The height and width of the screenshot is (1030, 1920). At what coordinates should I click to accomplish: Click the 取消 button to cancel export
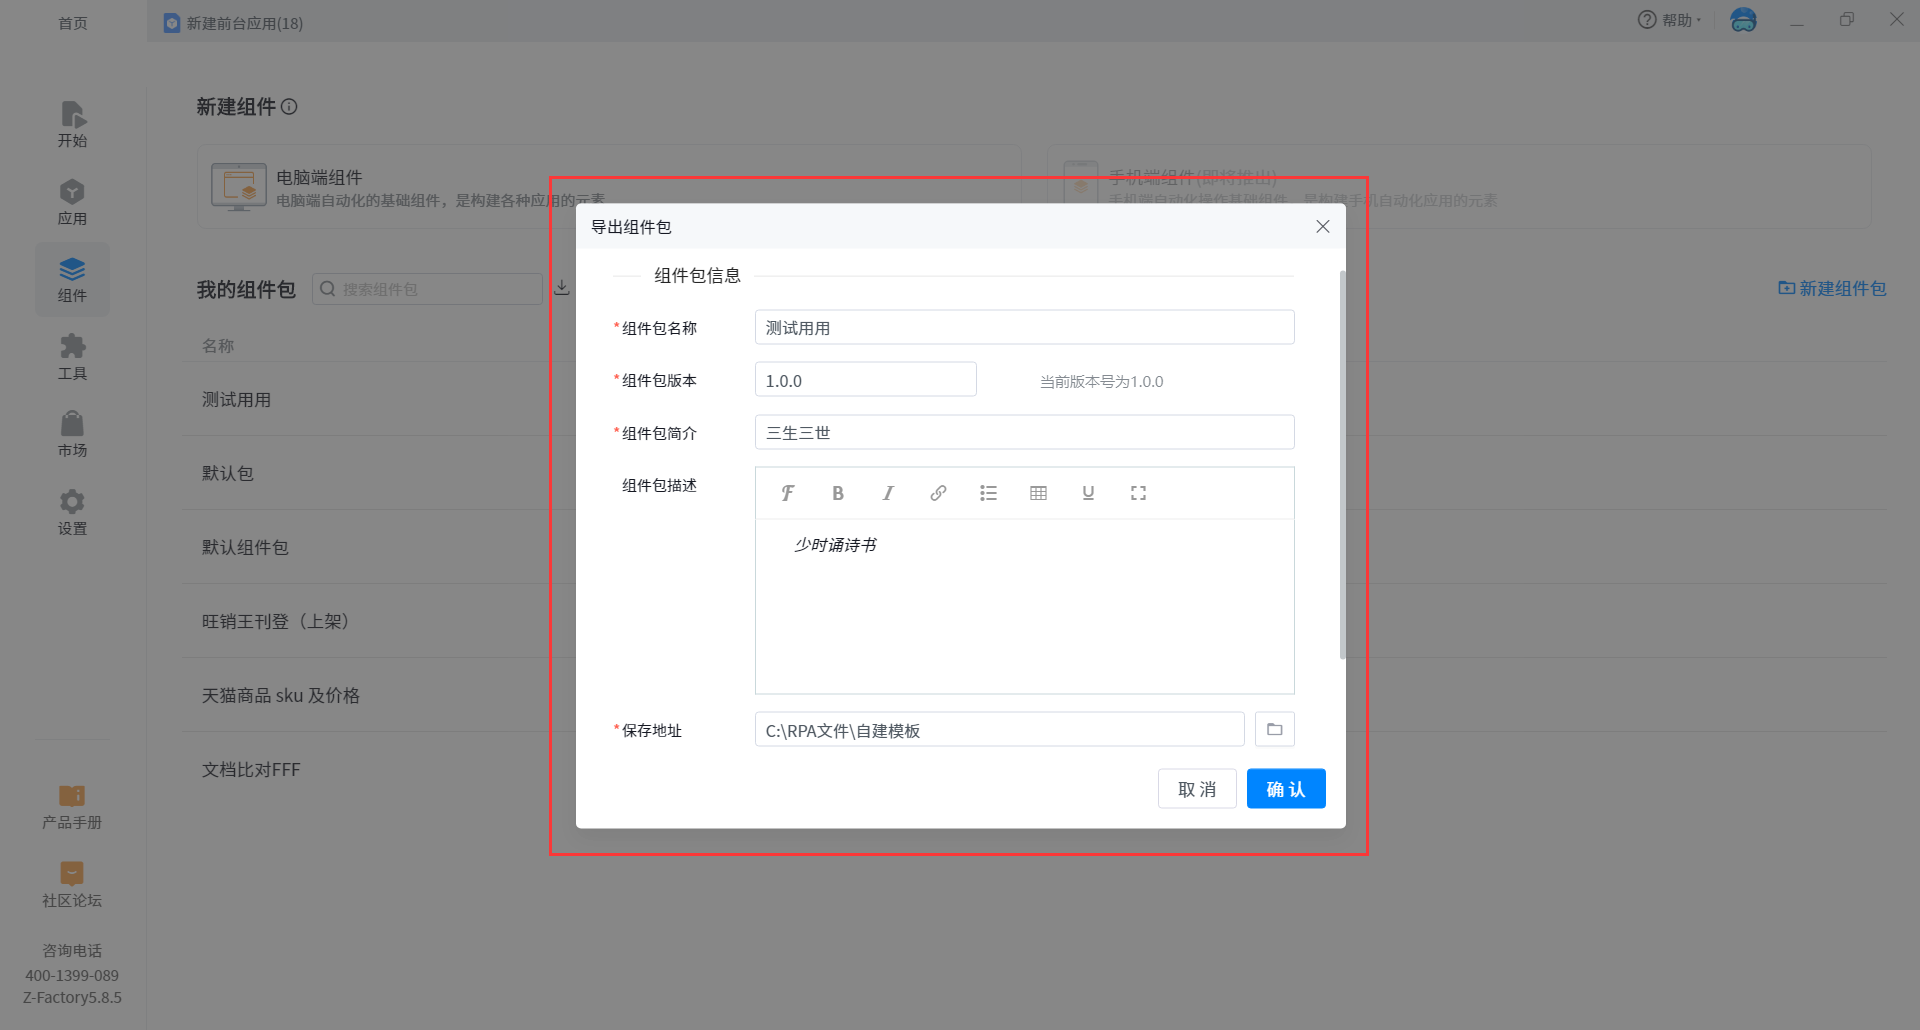(x=1197, y=789)
